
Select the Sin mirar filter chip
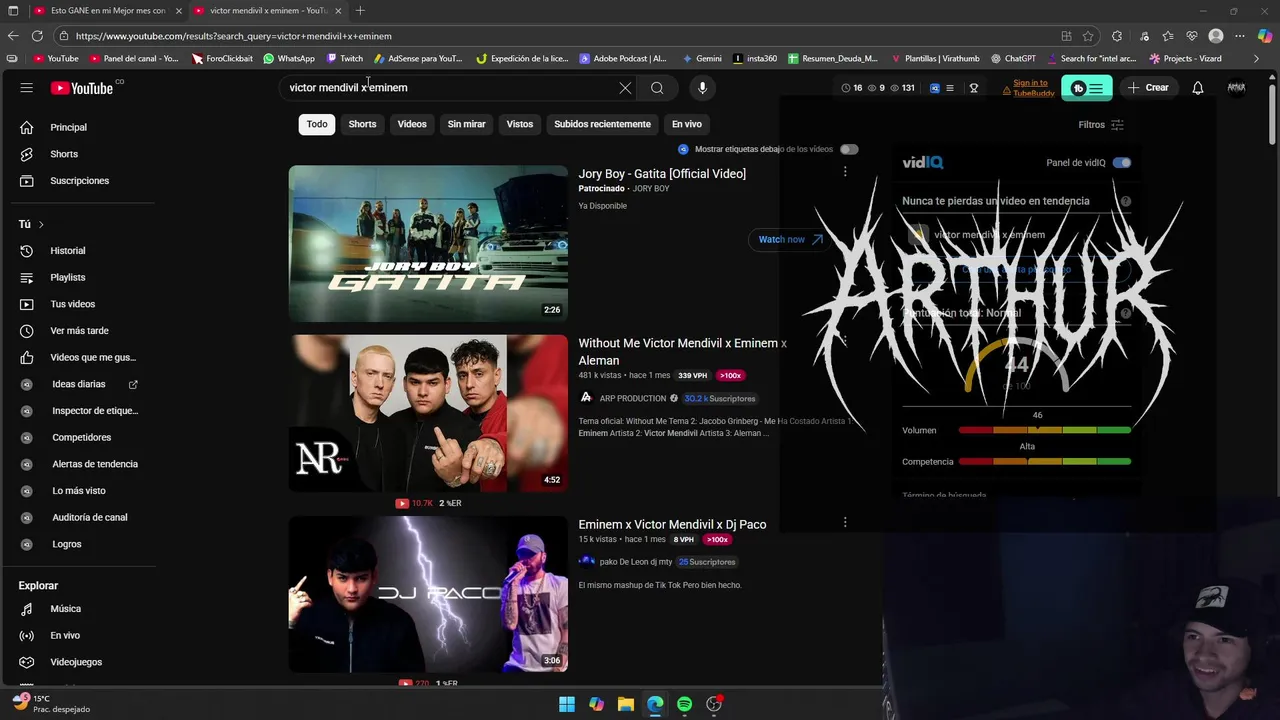[x=466, y=124]
